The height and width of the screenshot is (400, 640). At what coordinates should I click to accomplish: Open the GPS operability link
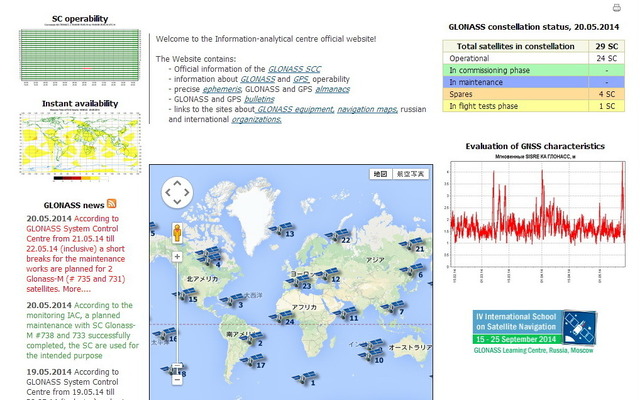coord(301,79)
